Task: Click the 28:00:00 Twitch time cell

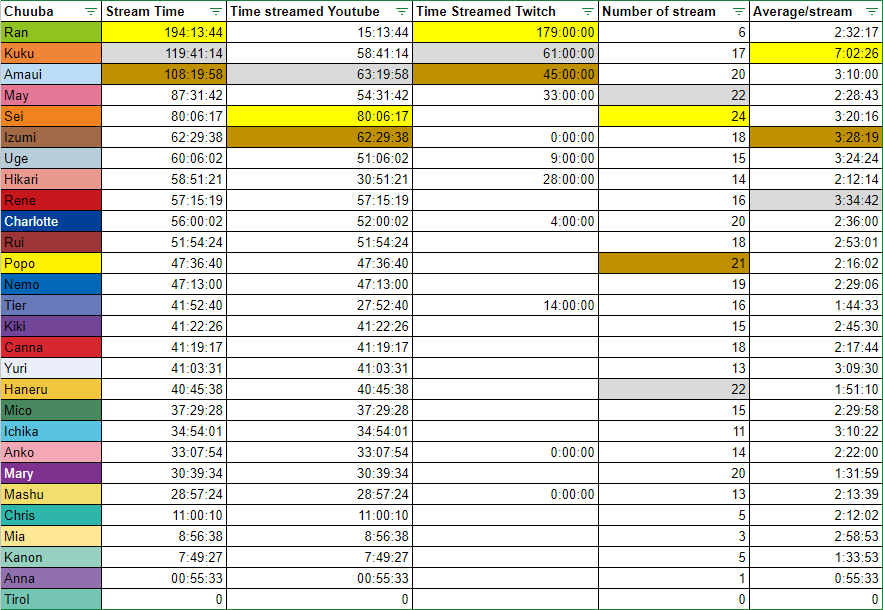Action: [506, 180]
